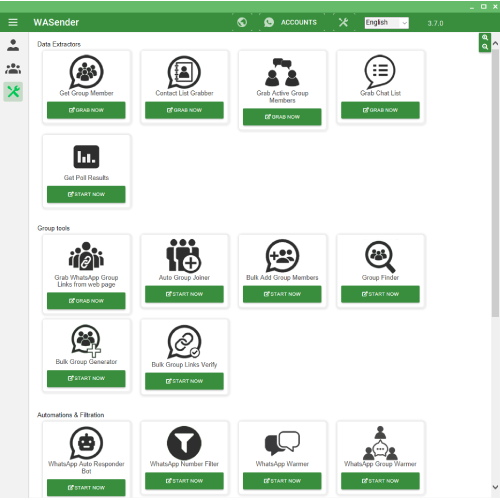The height and width of the screenshot is (500, 500).
Task: Click the WhatsApp Warmer label
Action: click(282, 464)
